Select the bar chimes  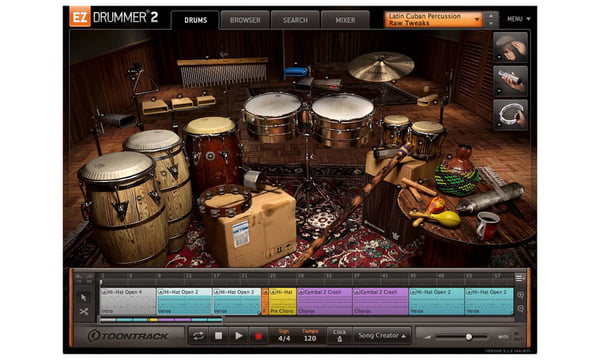[223, 72]
